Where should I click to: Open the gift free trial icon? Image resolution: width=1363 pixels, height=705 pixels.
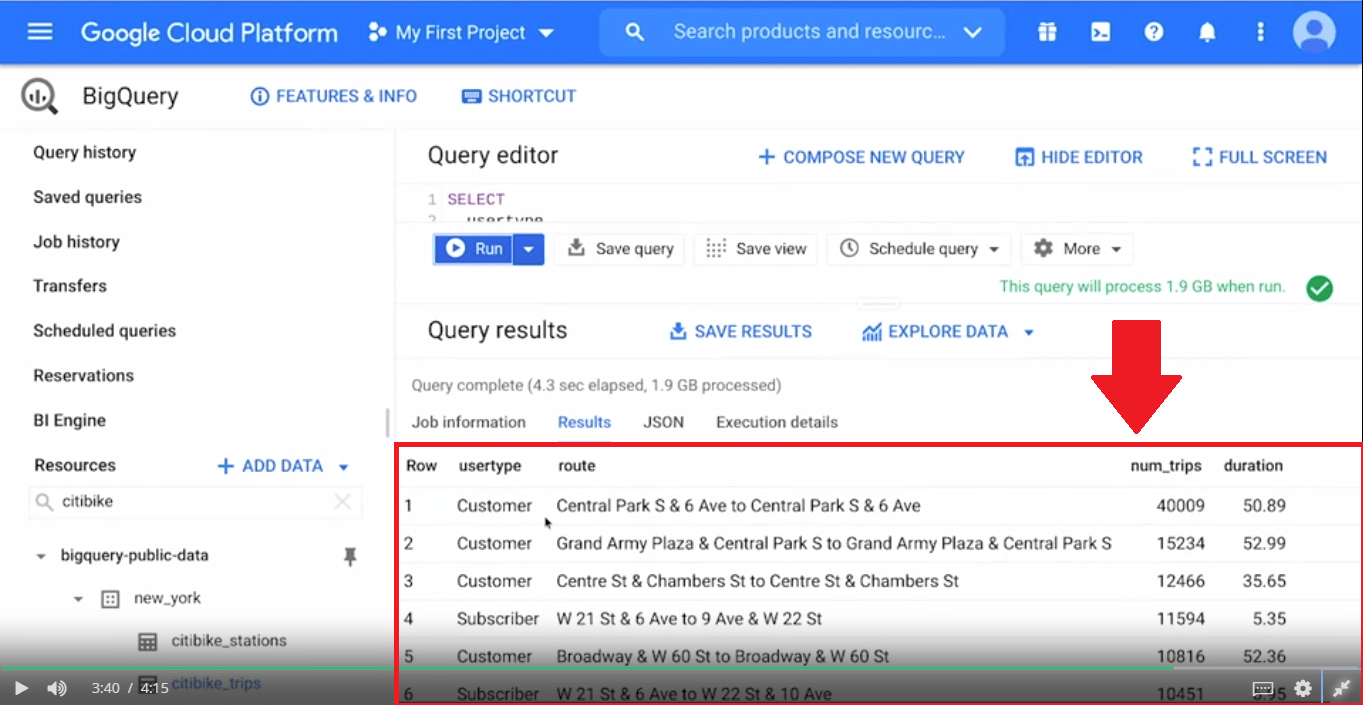pos(1047,32)
